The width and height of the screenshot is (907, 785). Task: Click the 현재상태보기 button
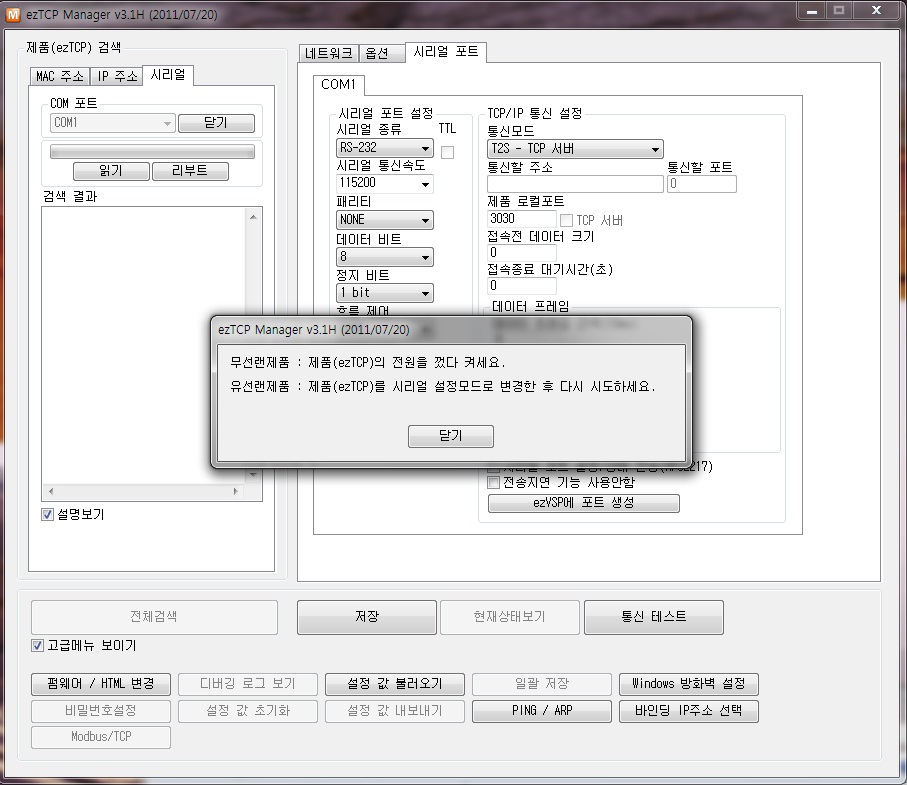pyautogui.click(x=510, y=617)
